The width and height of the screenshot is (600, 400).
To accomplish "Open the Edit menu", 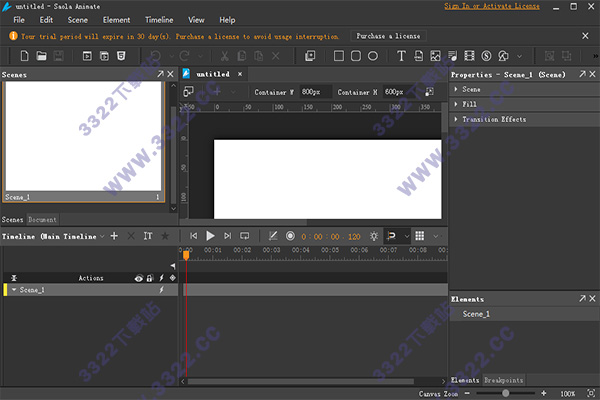I will coord(46,20).
